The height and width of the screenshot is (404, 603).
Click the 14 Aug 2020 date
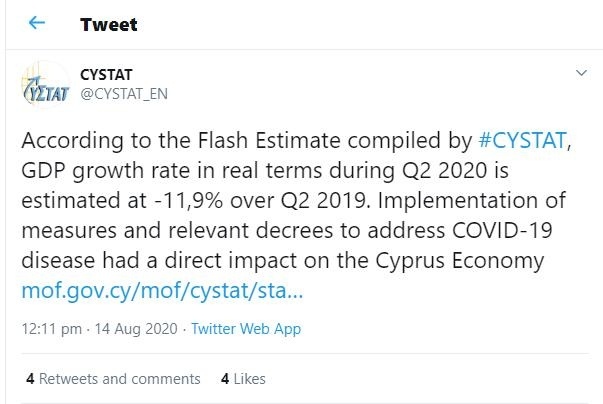tap(136, 329)
